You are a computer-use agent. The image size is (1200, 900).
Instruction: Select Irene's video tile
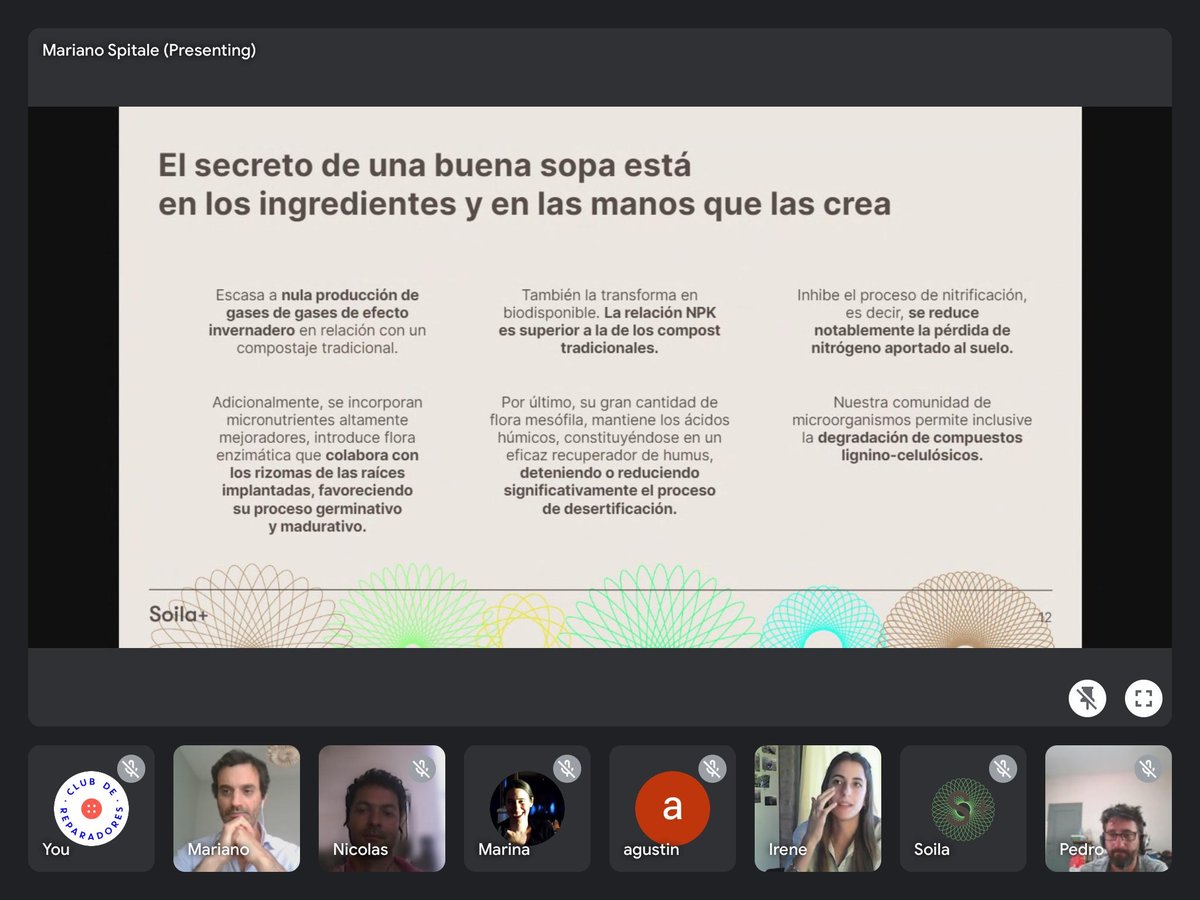pos(818,809)
